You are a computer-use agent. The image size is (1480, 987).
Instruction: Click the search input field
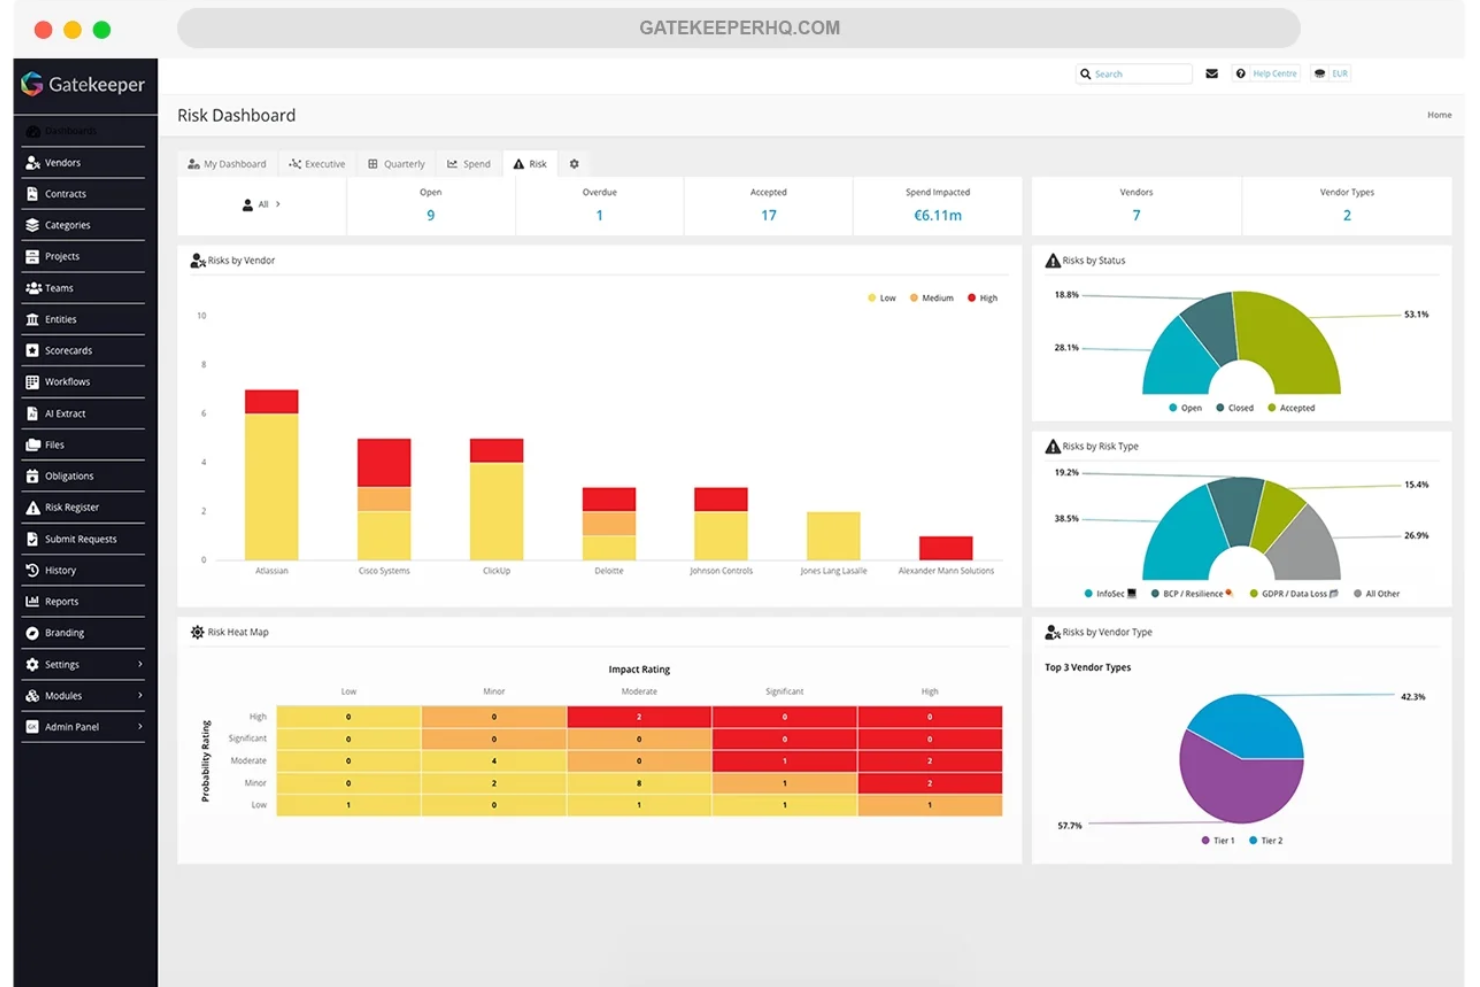tap(1135, 73)
